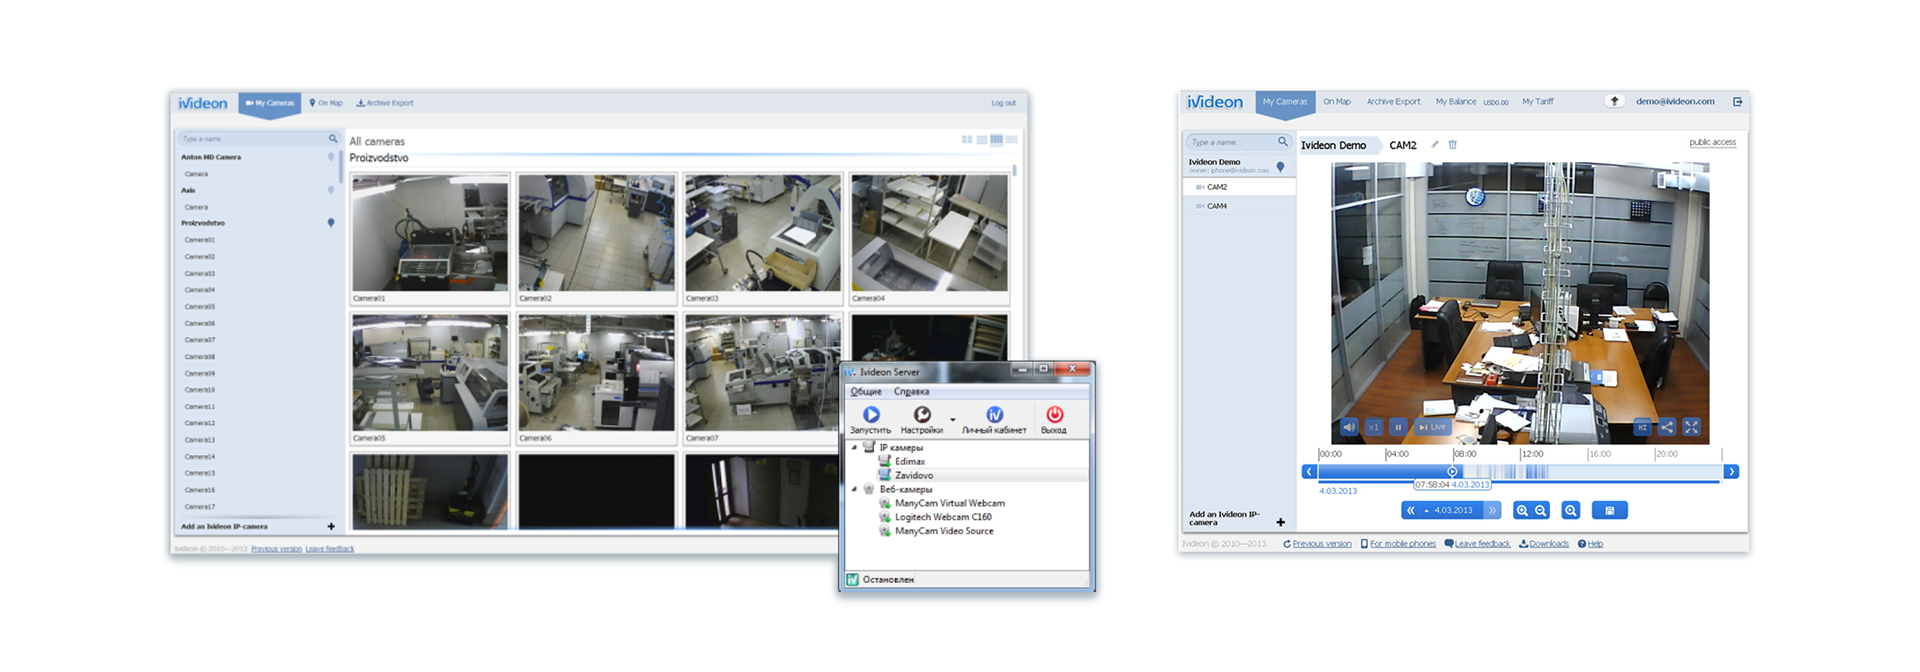The width and height of the screenshot is (1920, 672).
Task: Click the Запустить play icon in Ivideon Server
Action: tap(871, 414)
